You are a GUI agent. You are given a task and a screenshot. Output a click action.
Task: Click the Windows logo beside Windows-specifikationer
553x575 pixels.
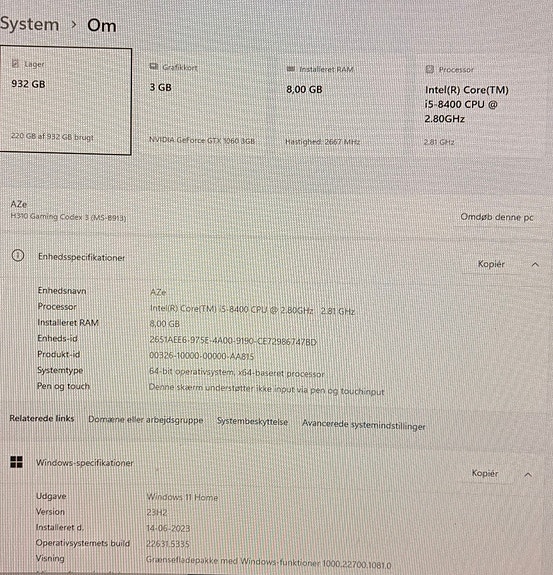17,462
